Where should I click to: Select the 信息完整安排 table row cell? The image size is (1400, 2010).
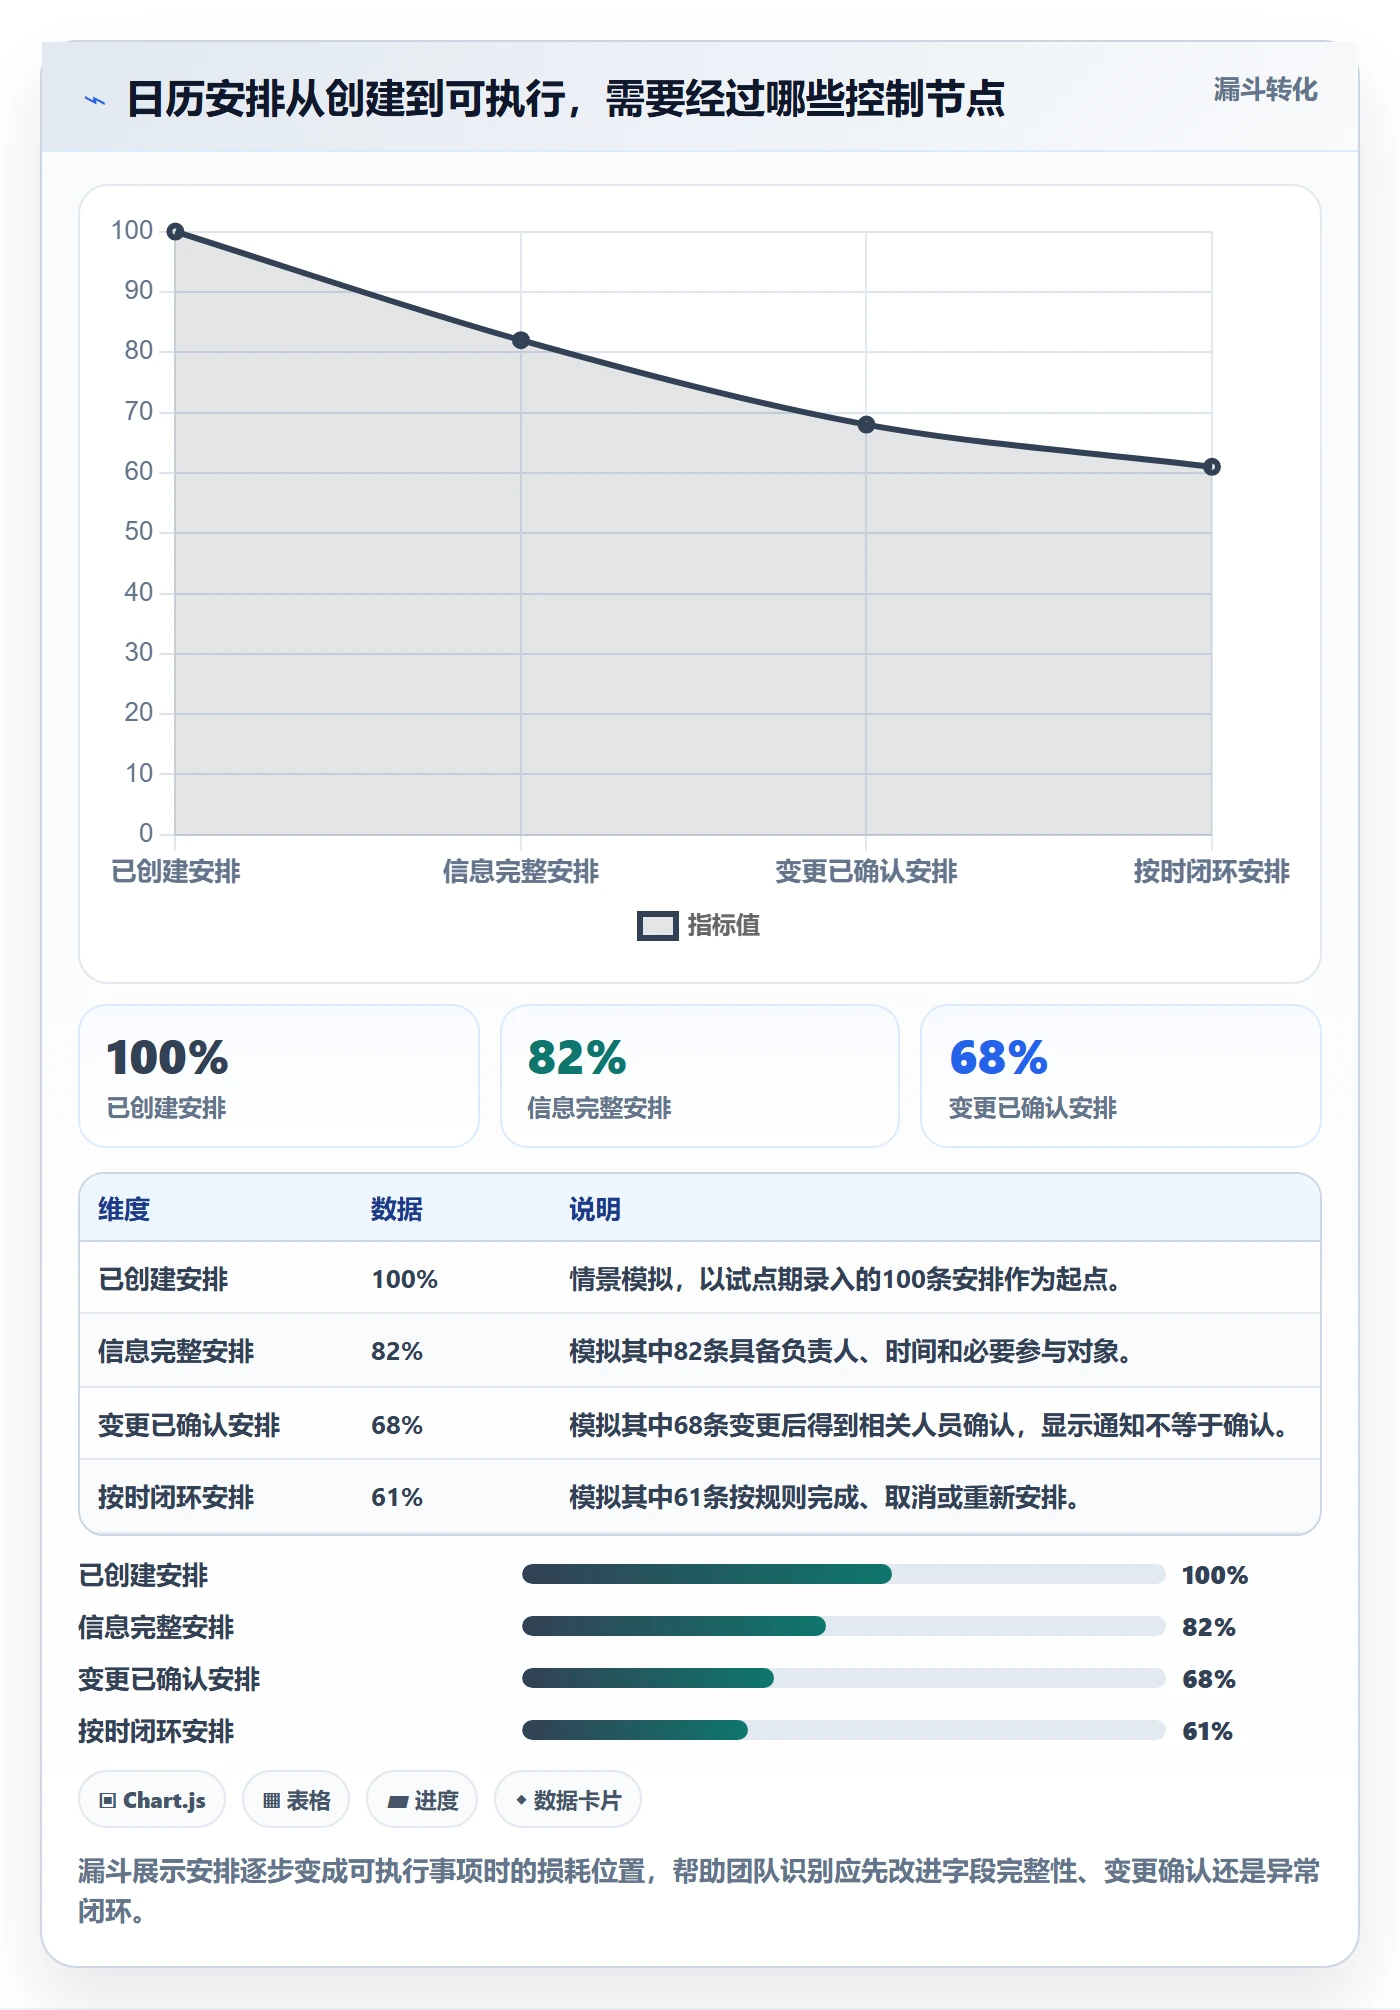click(176, 1351)
